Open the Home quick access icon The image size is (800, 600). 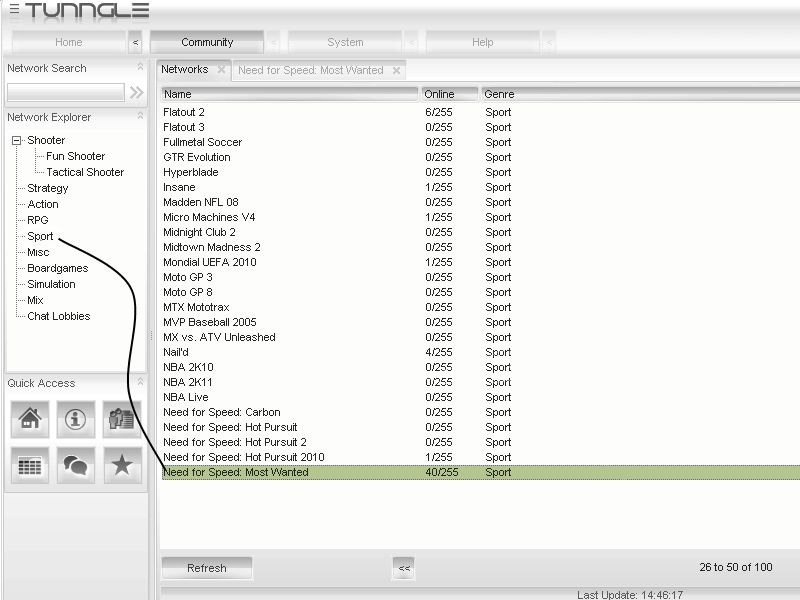pyautogui.click(x=30, y=420)
